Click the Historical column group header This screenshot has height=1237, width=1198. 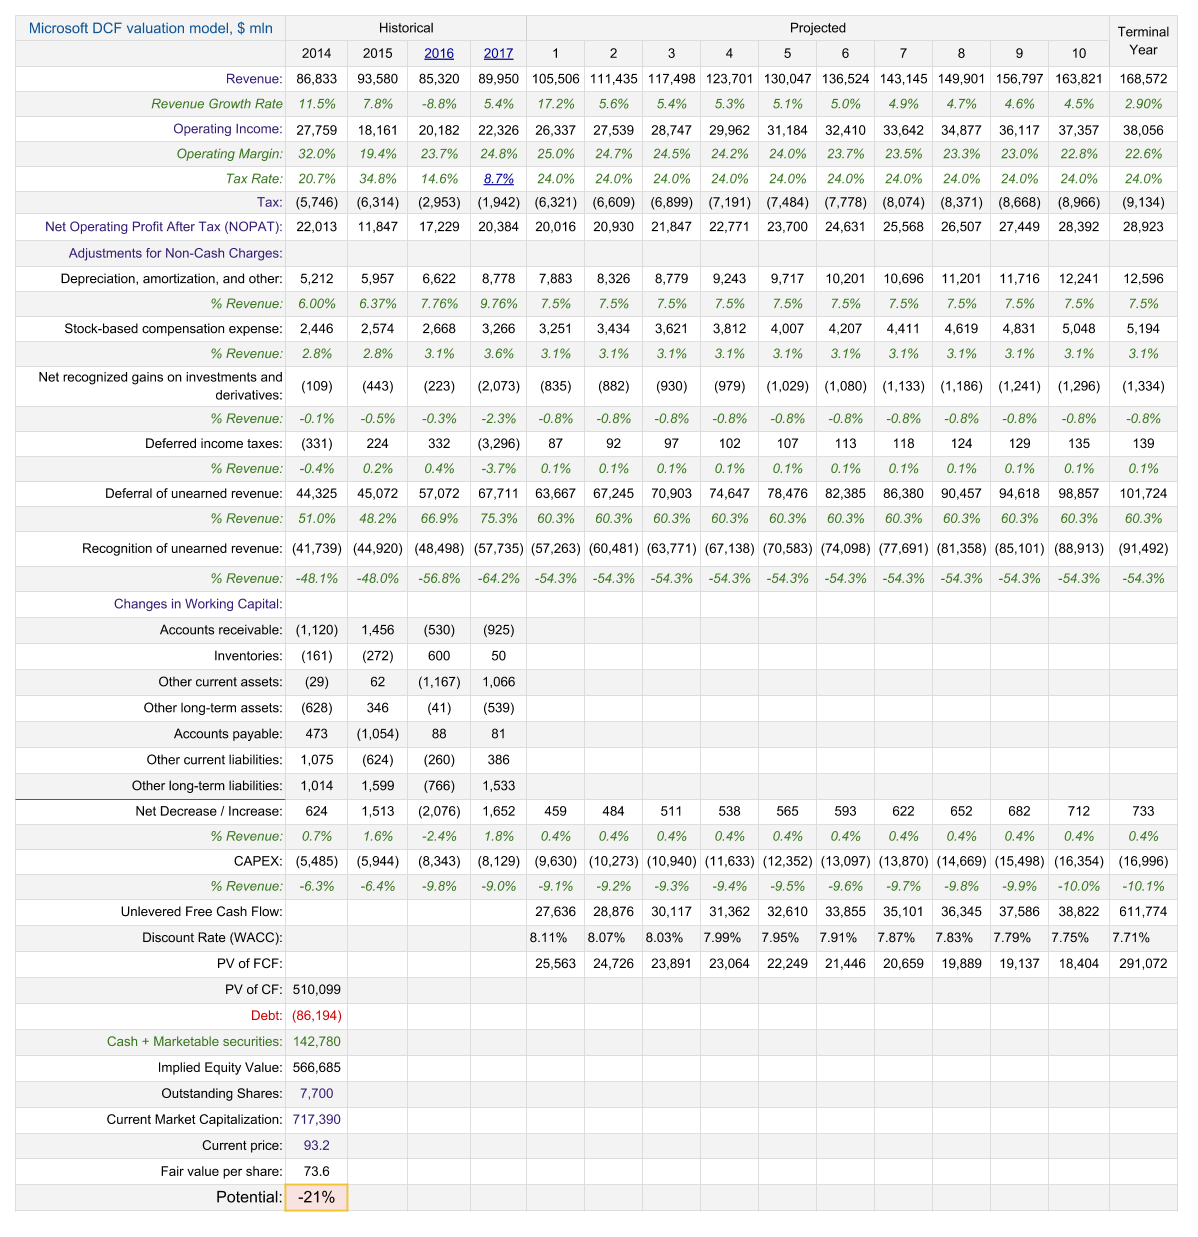(x=406, y=28)
